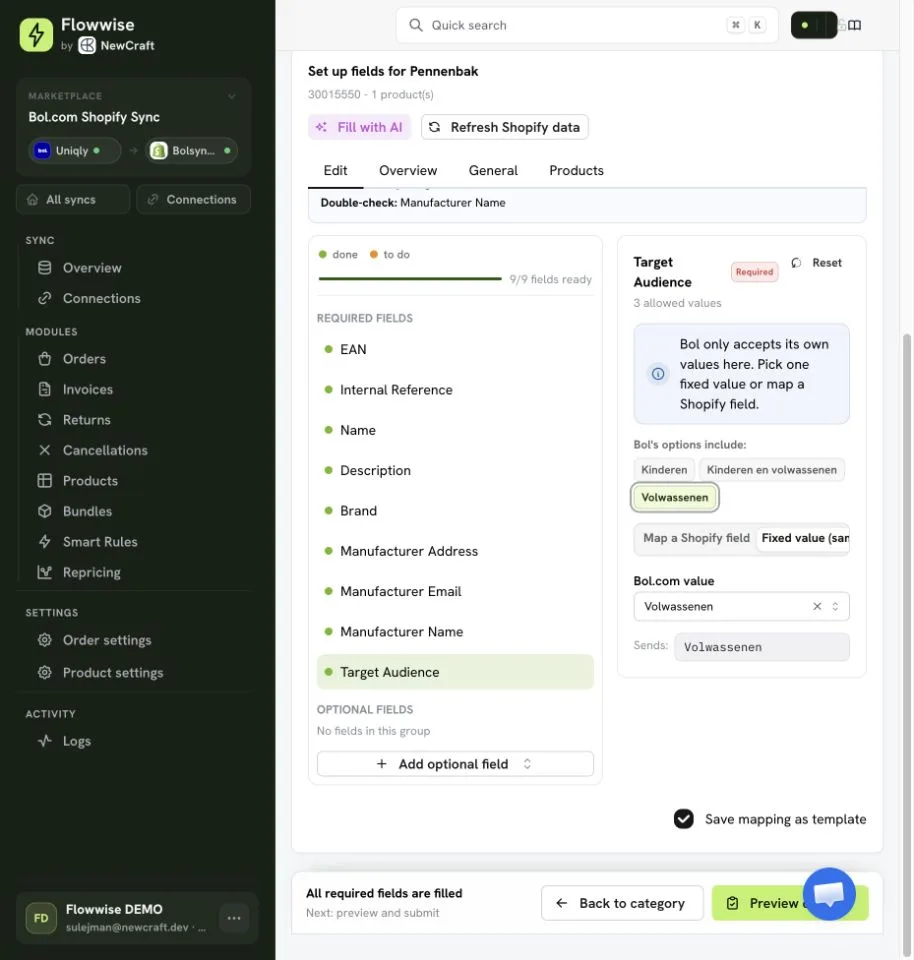Open the Orders module
The image size is (914, 960).
click(84, 359)
